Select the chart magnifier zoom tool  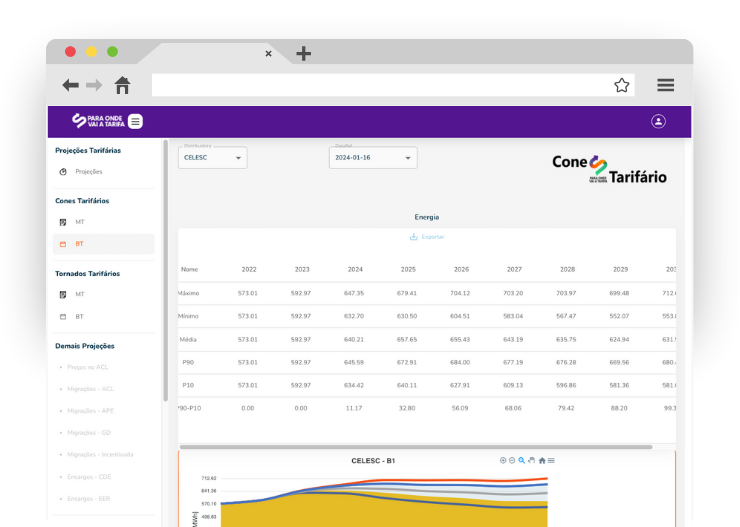tap(522, 460)
